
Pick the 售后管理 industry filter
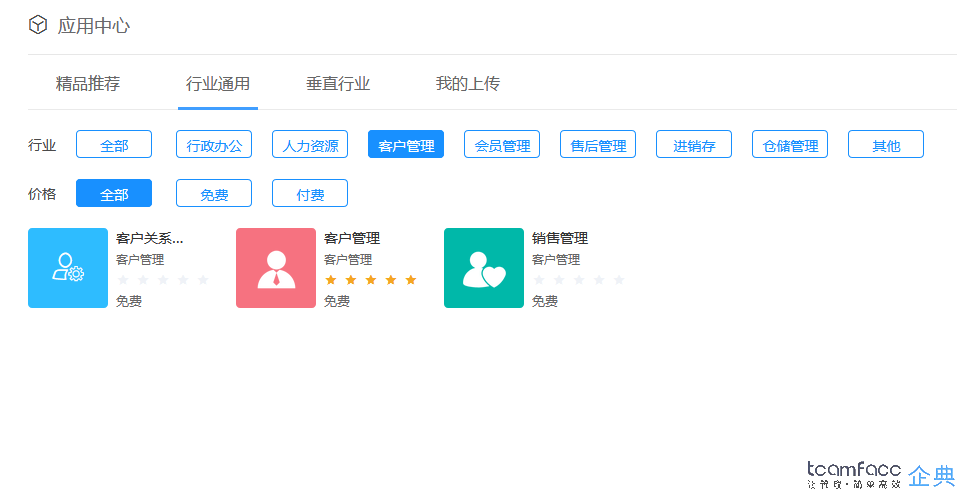[598, 145]
